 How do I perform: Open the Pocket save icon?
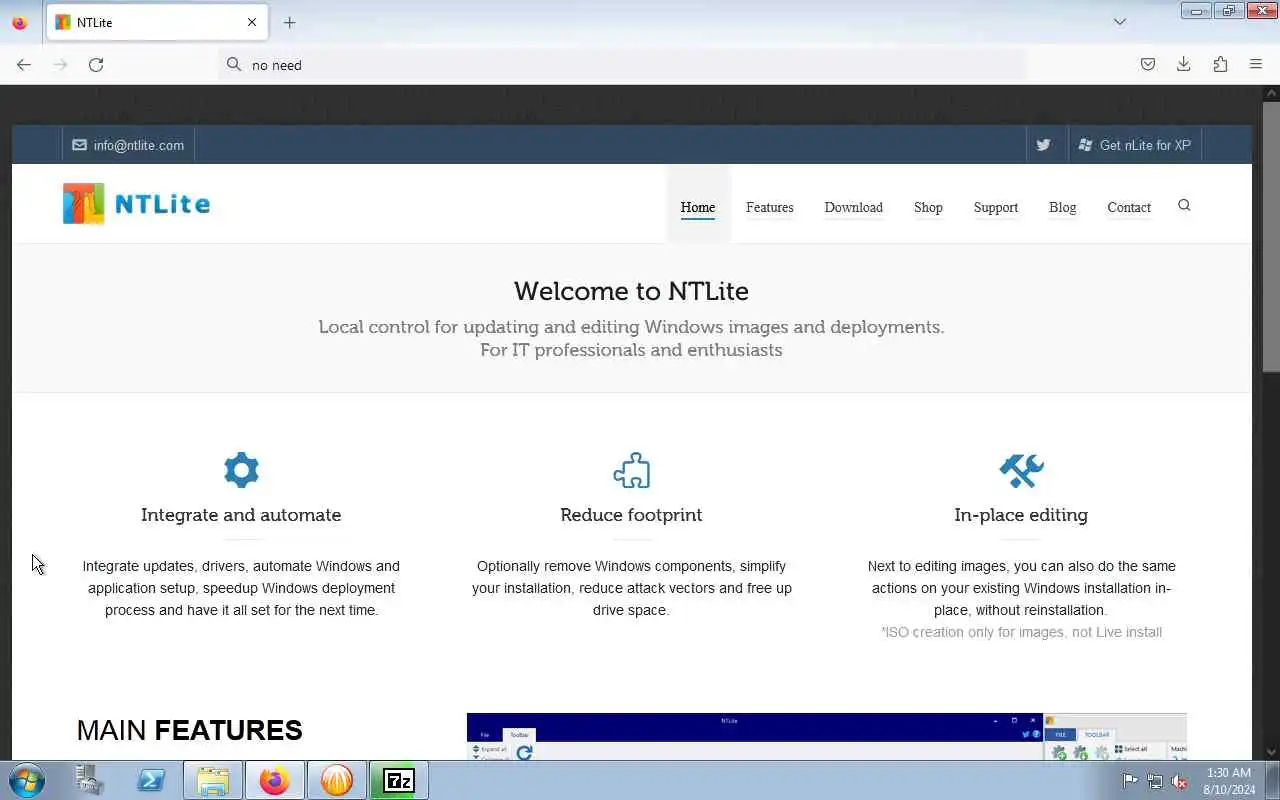[x=1148, y=64]
